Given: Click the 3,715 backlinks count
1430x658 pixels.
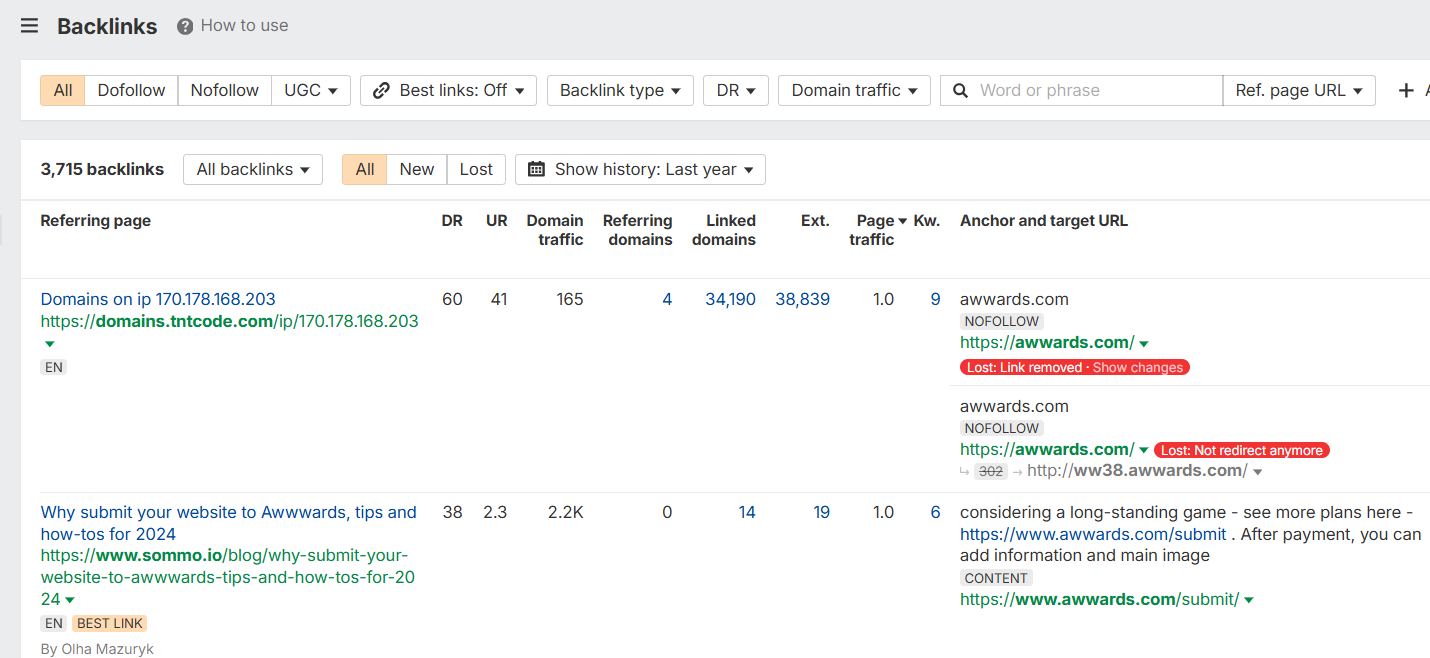Looking at the screenshot, I should (x=102, y=169).
